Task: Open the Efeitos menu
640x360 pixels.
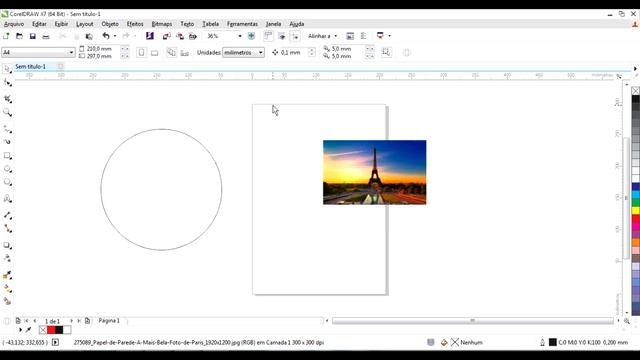Action: 135,24
